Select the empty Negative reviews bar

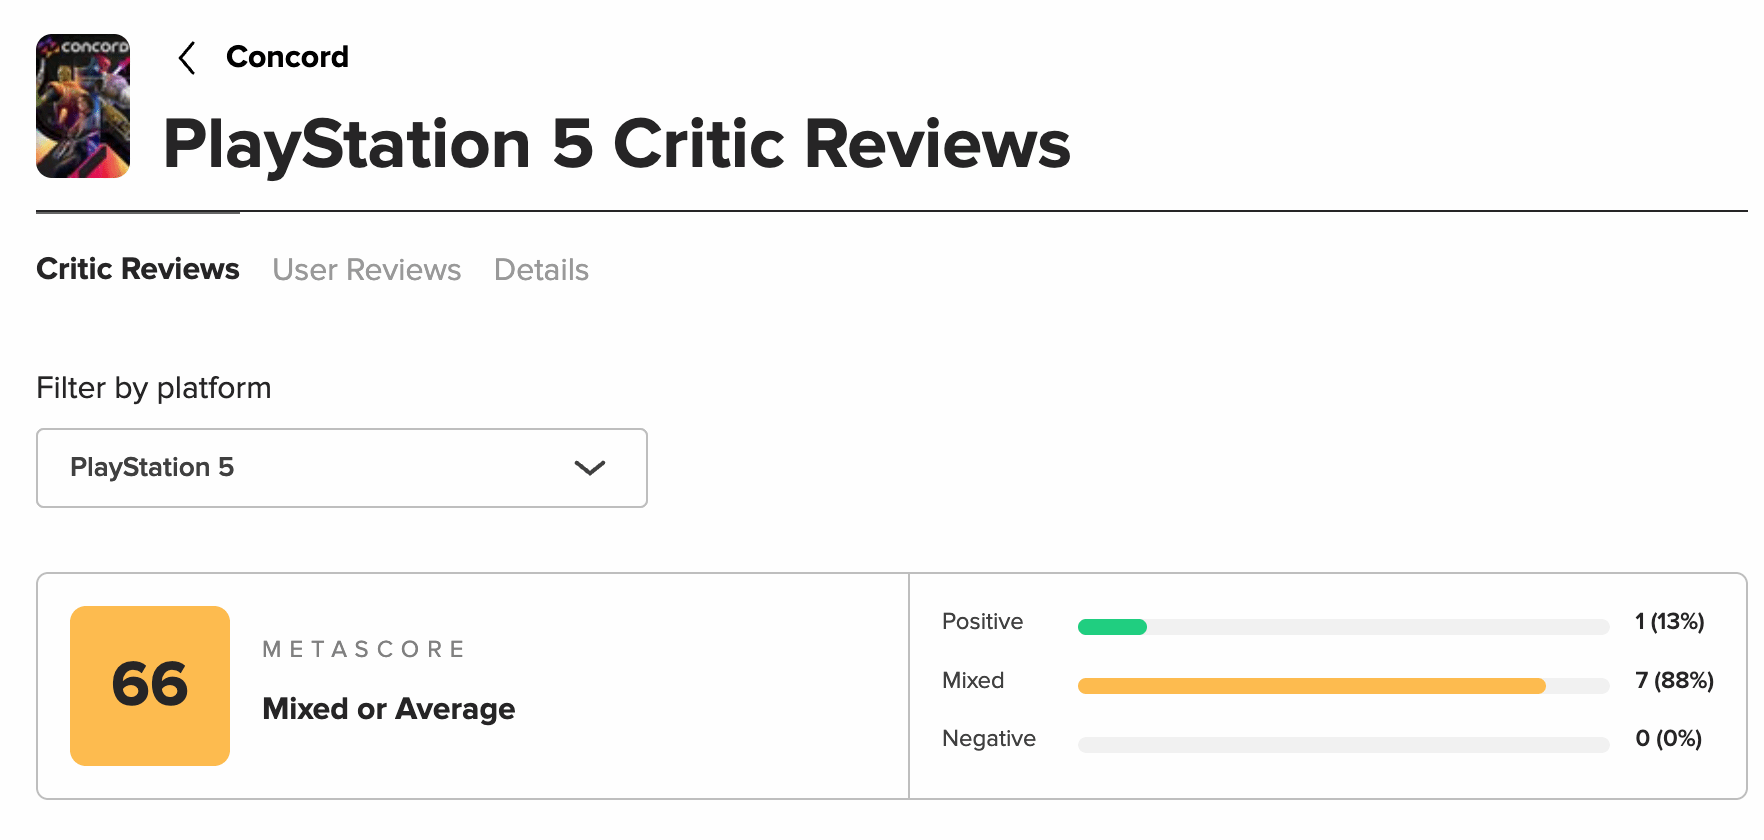click(x=1343, y=745)
